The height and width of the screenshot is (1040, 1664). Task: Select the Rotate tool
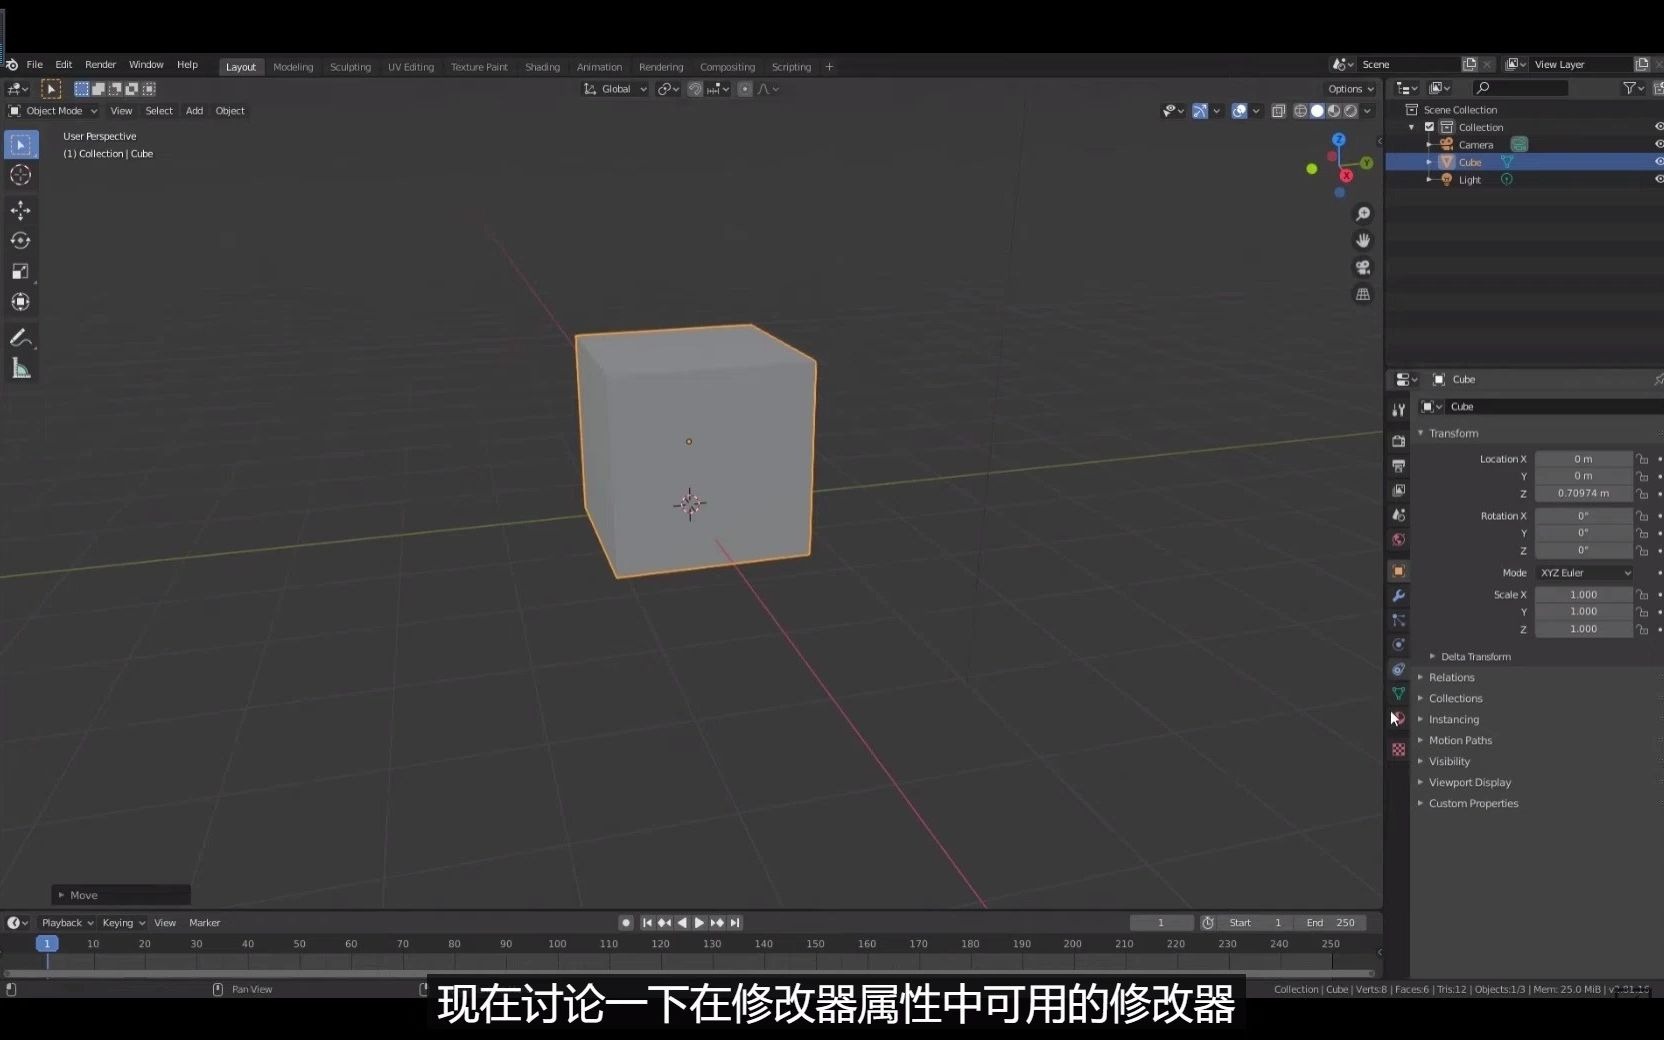[x=21, y=241]
